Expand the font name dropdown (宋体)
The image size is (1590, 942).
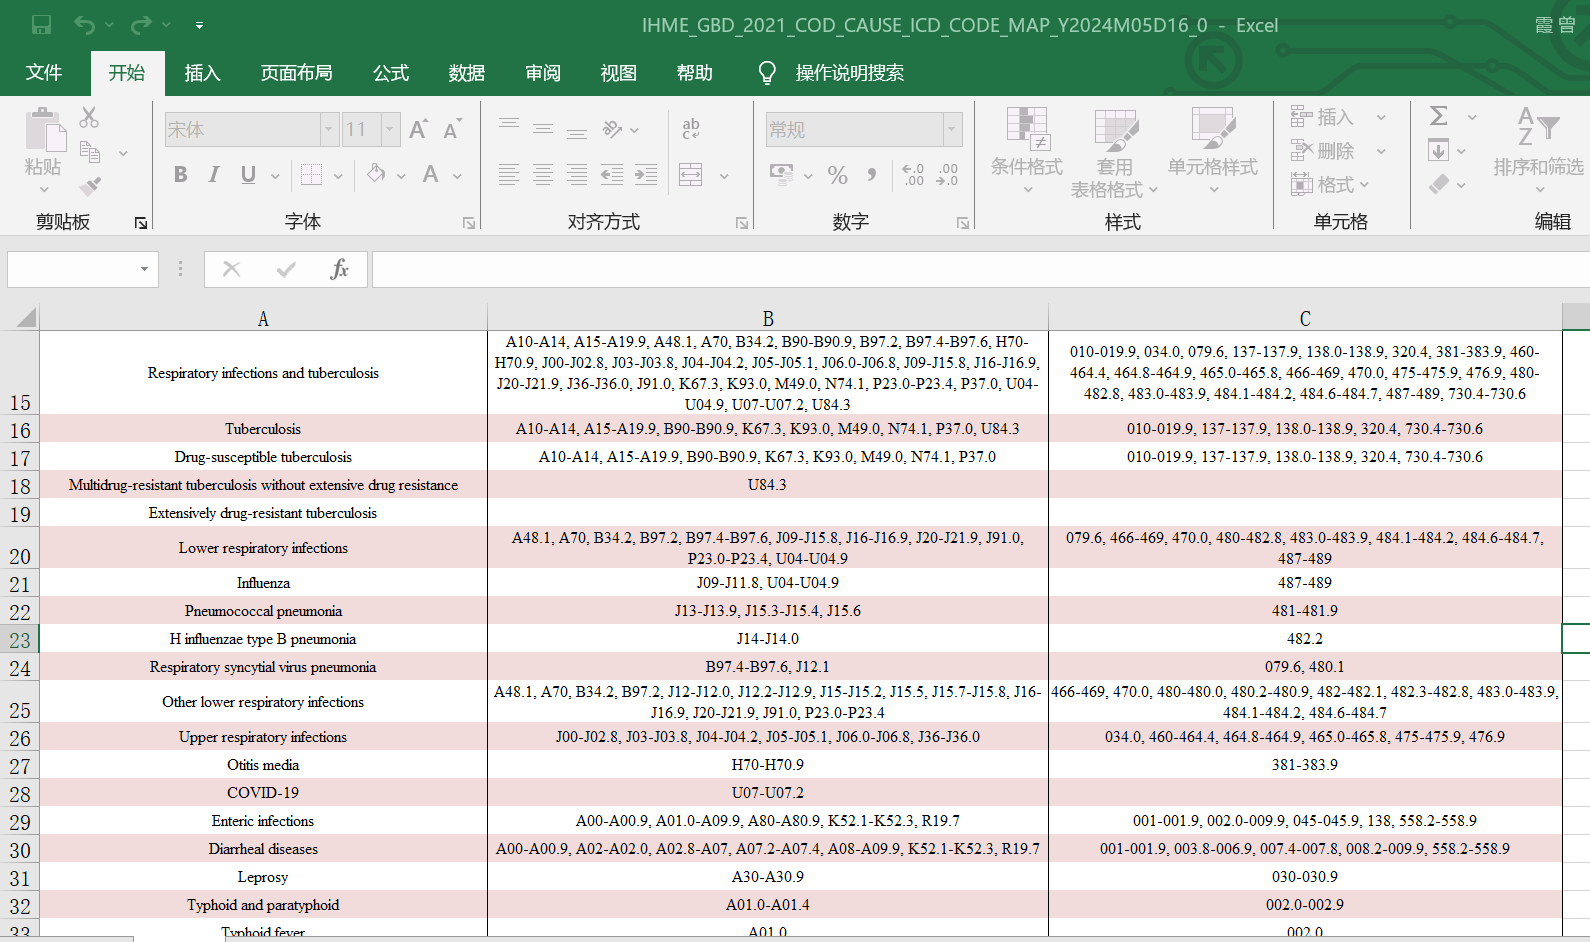pos(328,129)
